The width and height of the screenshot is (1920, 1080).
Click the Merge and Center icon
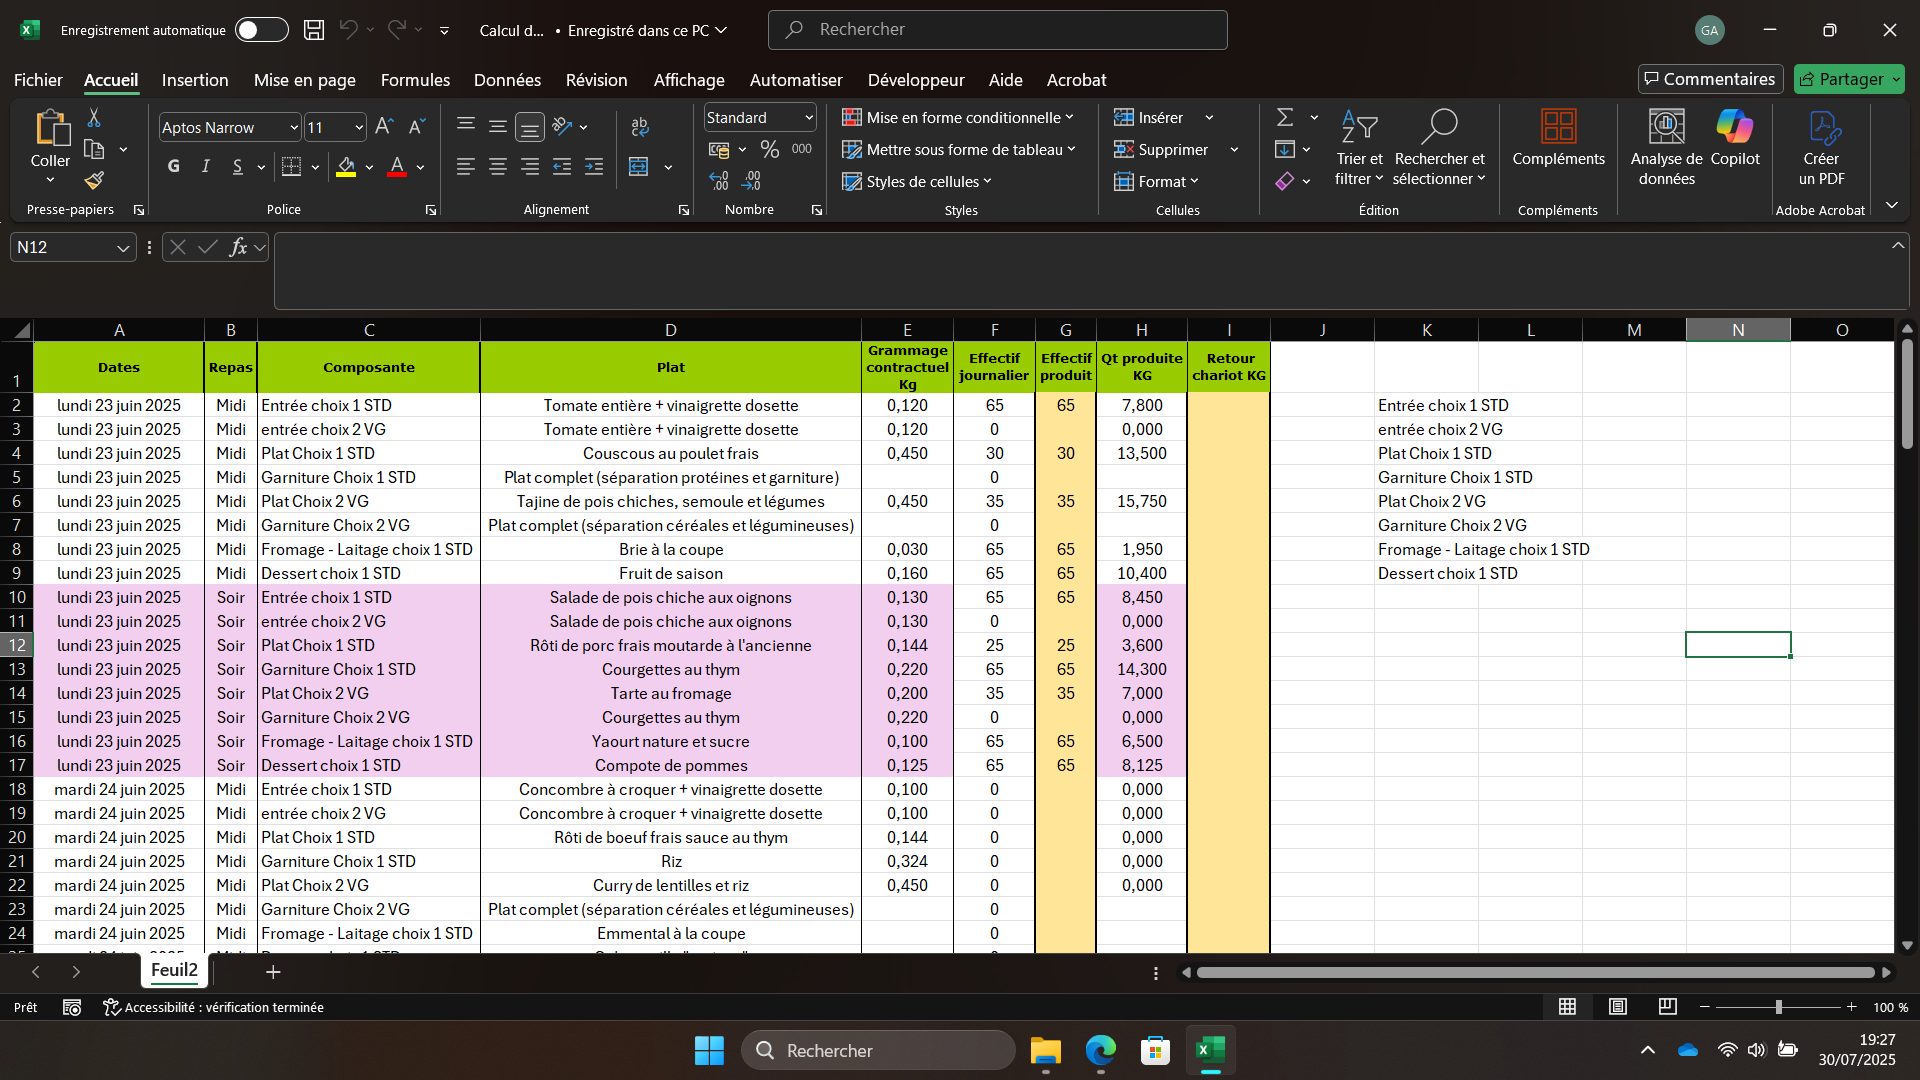(639, 167)
